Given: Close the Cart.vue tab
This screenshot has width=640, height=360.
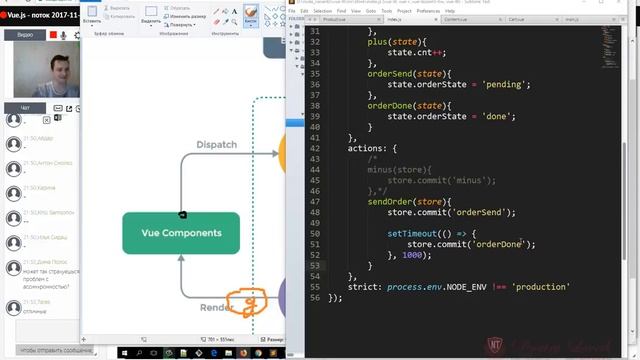Looking at the screenshot, I should point(556,20).
